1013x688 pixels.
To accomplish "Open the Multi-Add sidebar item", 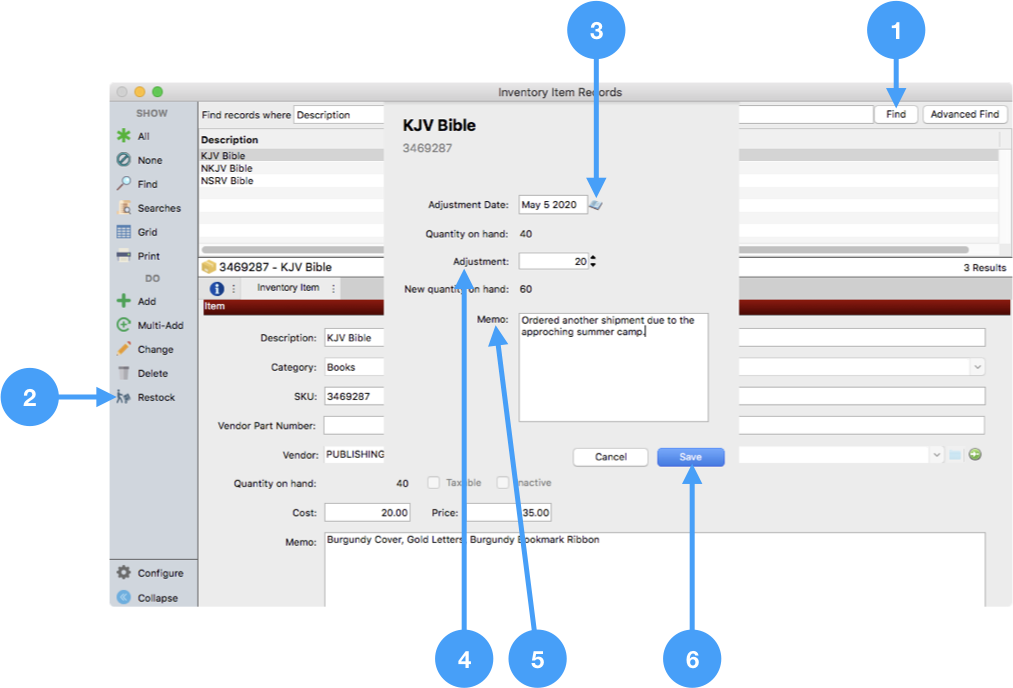I will (124, 325).
